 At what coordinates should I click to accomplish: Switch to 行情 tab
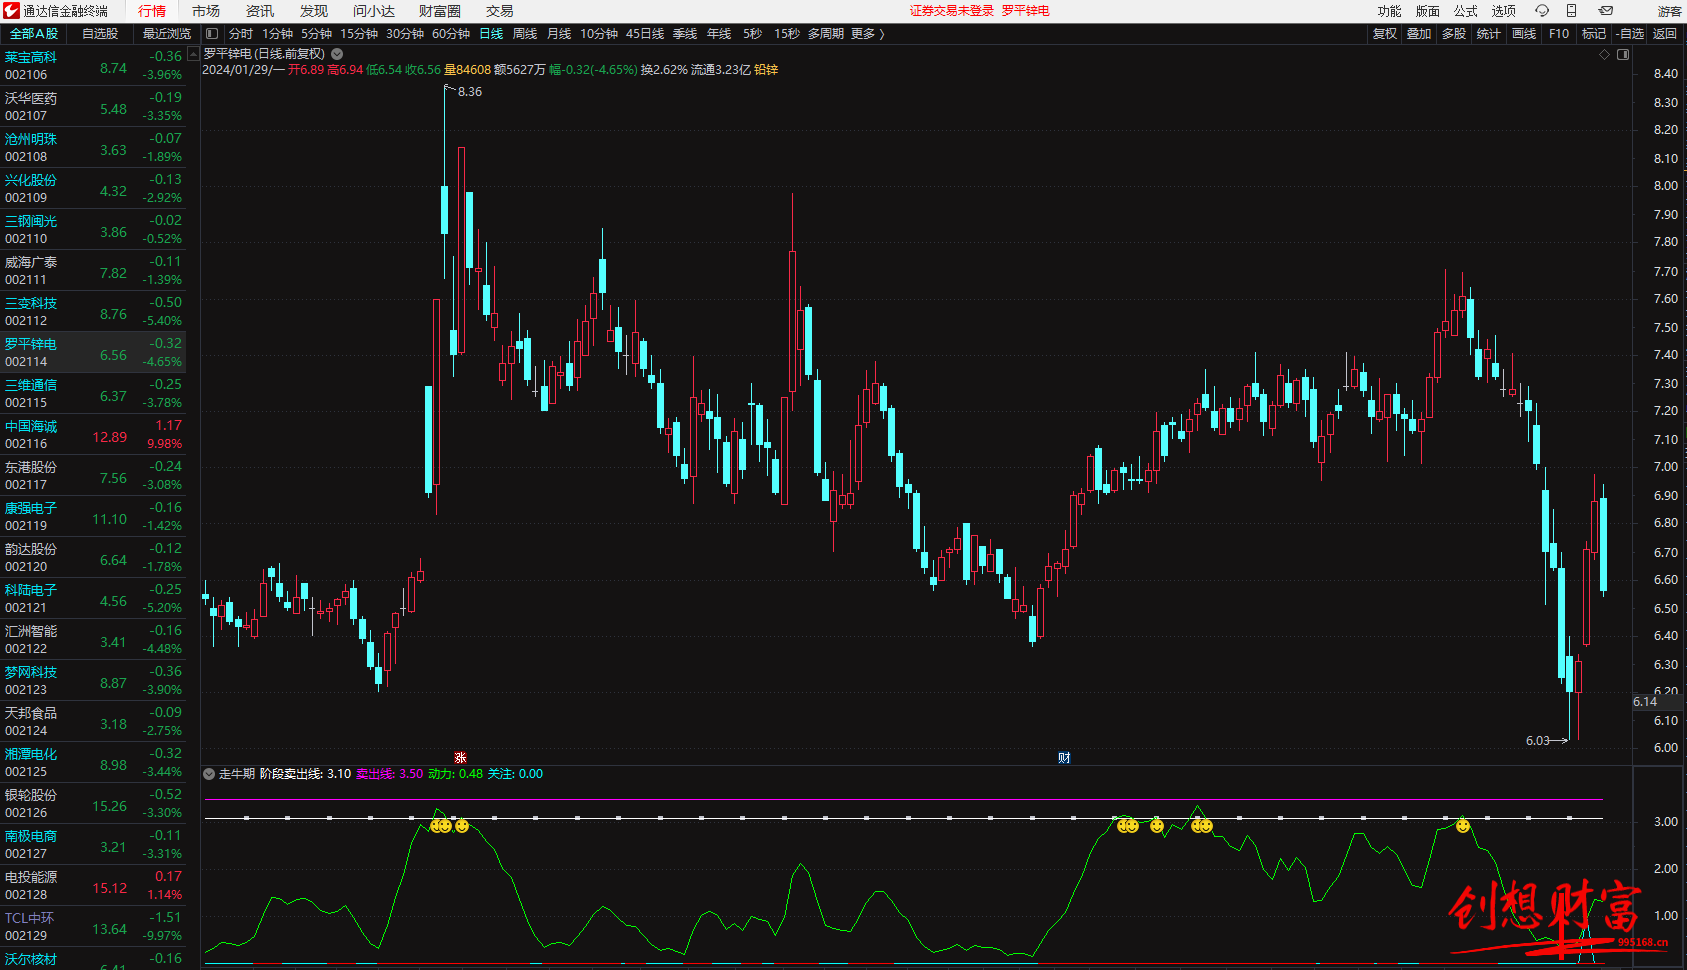tap(152, 11)
